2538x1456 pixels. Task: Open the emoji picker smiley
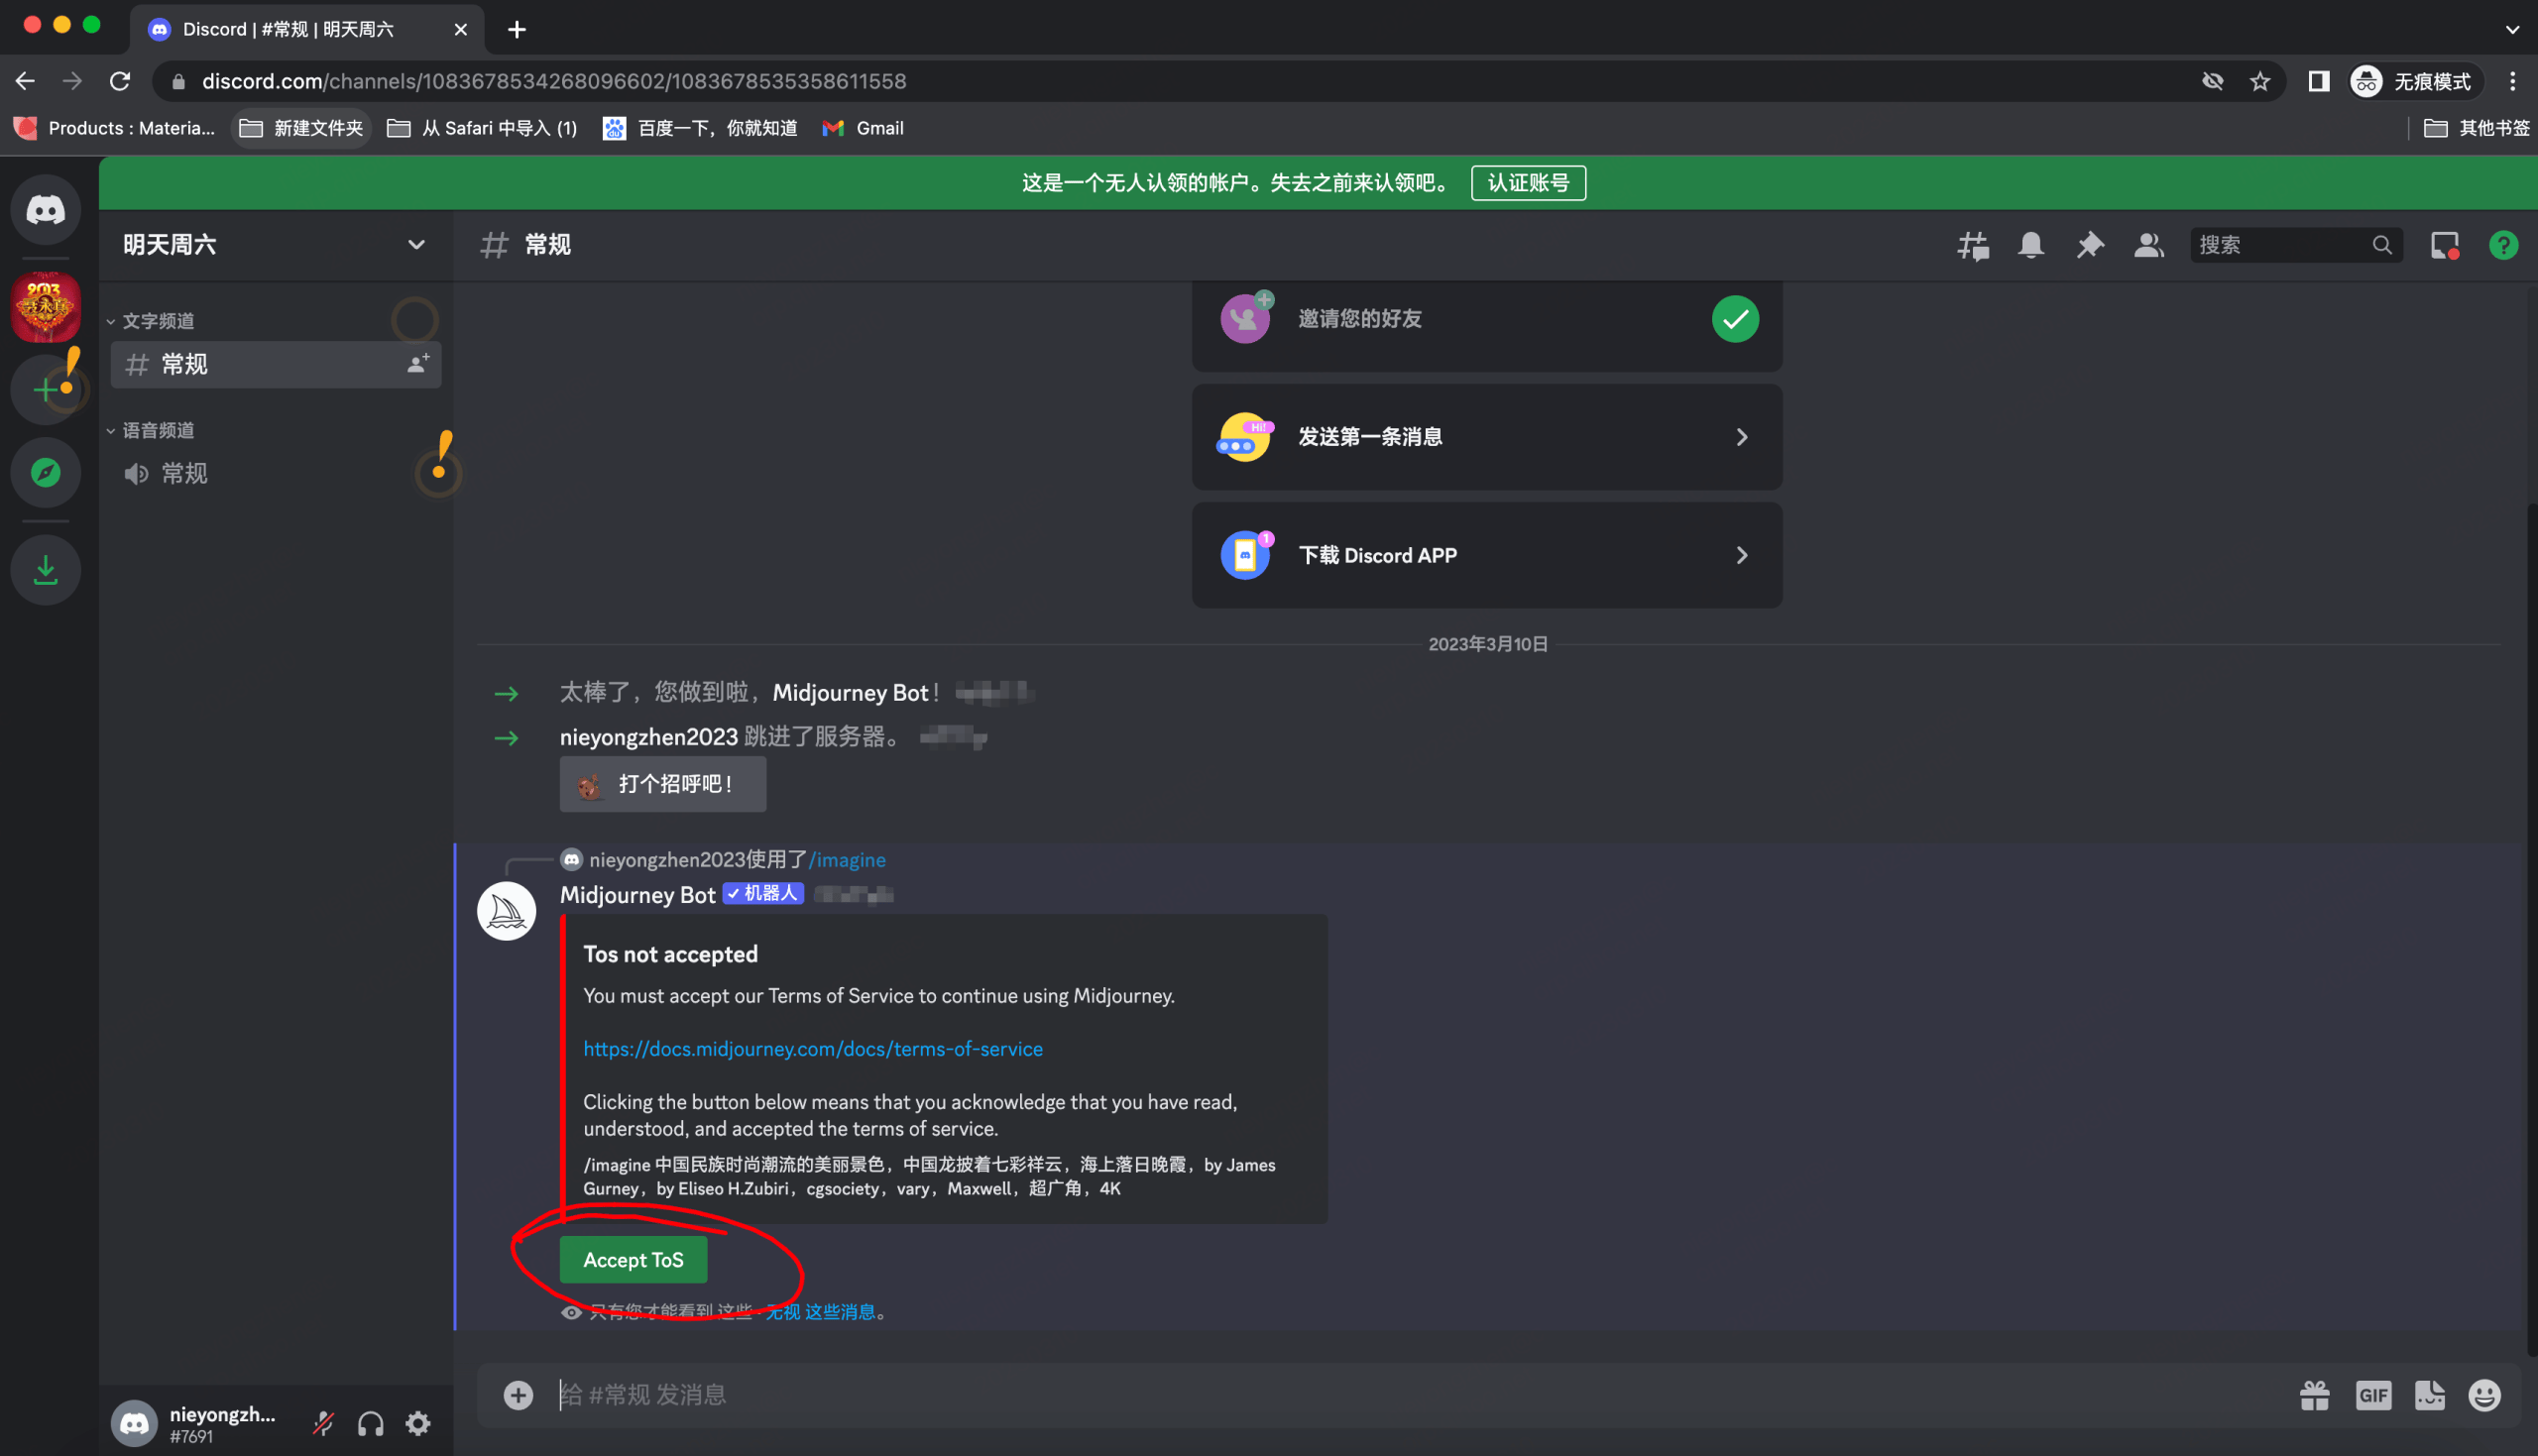click(x=2485, y=1395)
